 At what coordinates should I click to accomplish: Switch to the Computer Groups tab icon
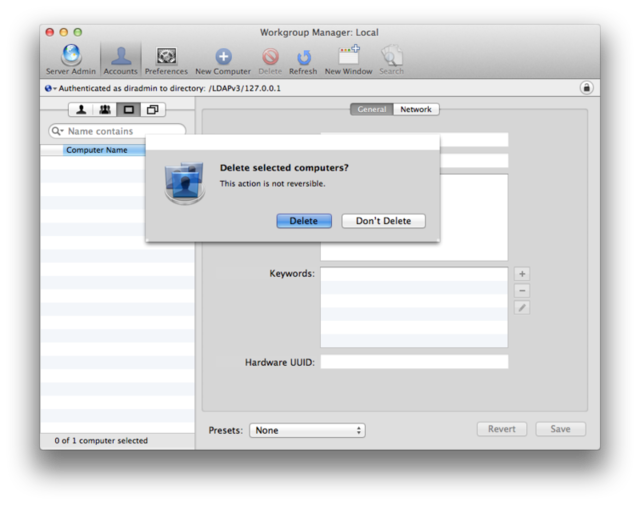[x=153, y=109]
